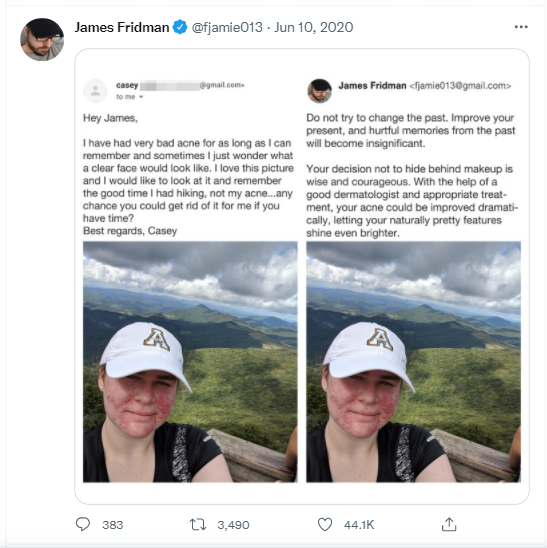Click the share upload icon
Viewport: 547px width, 548px height.
(x=449, y=524)
